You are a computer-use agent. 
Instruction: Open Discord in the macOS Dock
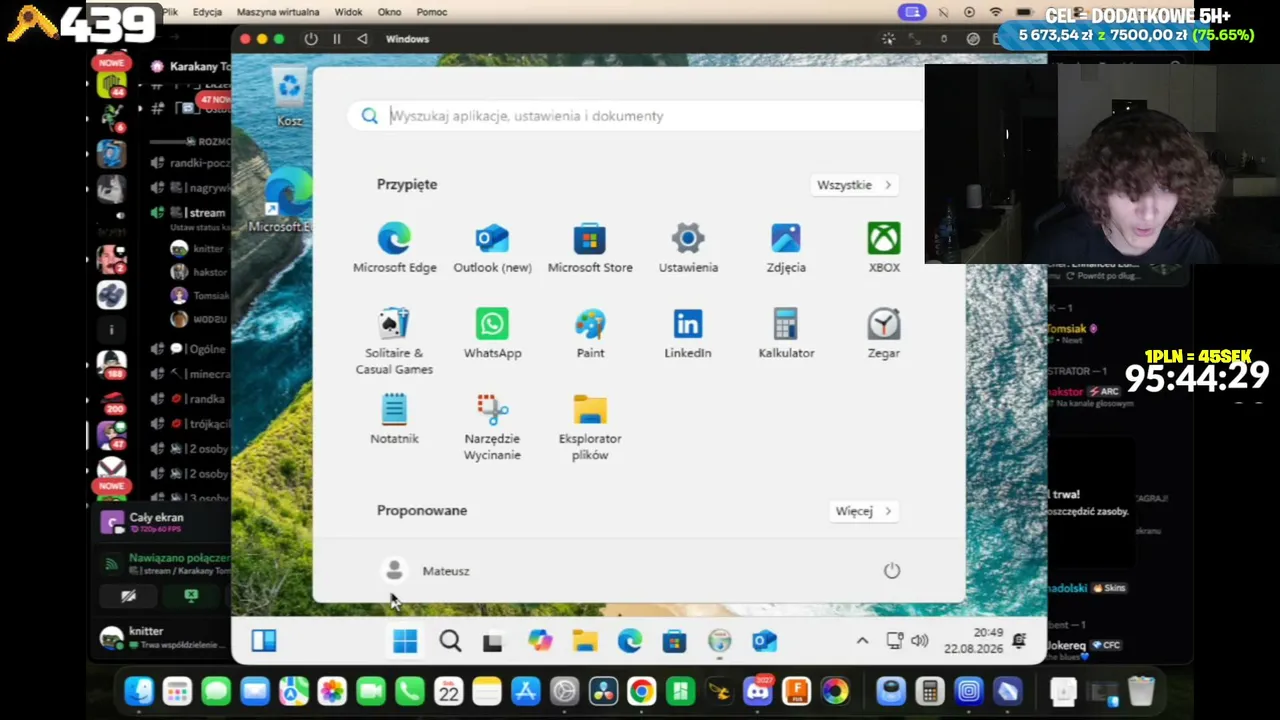[x=757, y=691]
